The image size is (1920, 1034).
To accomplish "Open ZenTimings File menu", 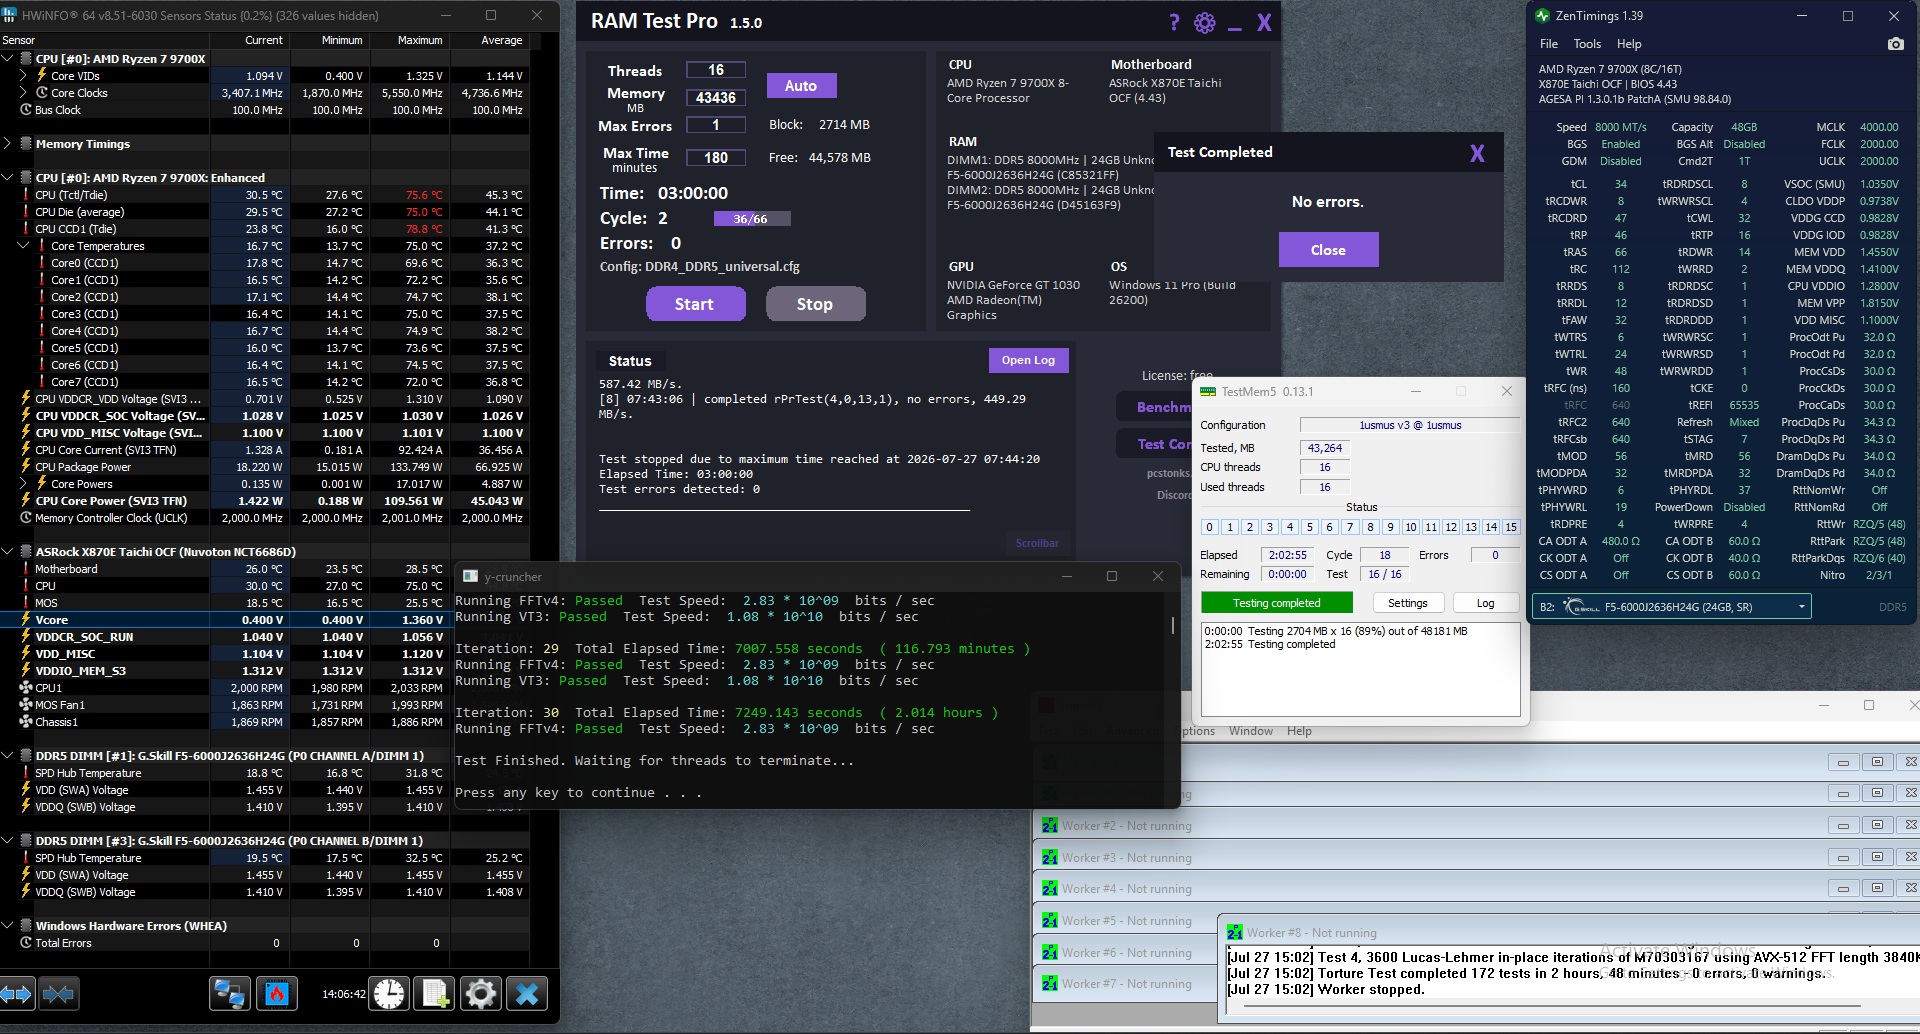I will click(x=1549, y=44).
